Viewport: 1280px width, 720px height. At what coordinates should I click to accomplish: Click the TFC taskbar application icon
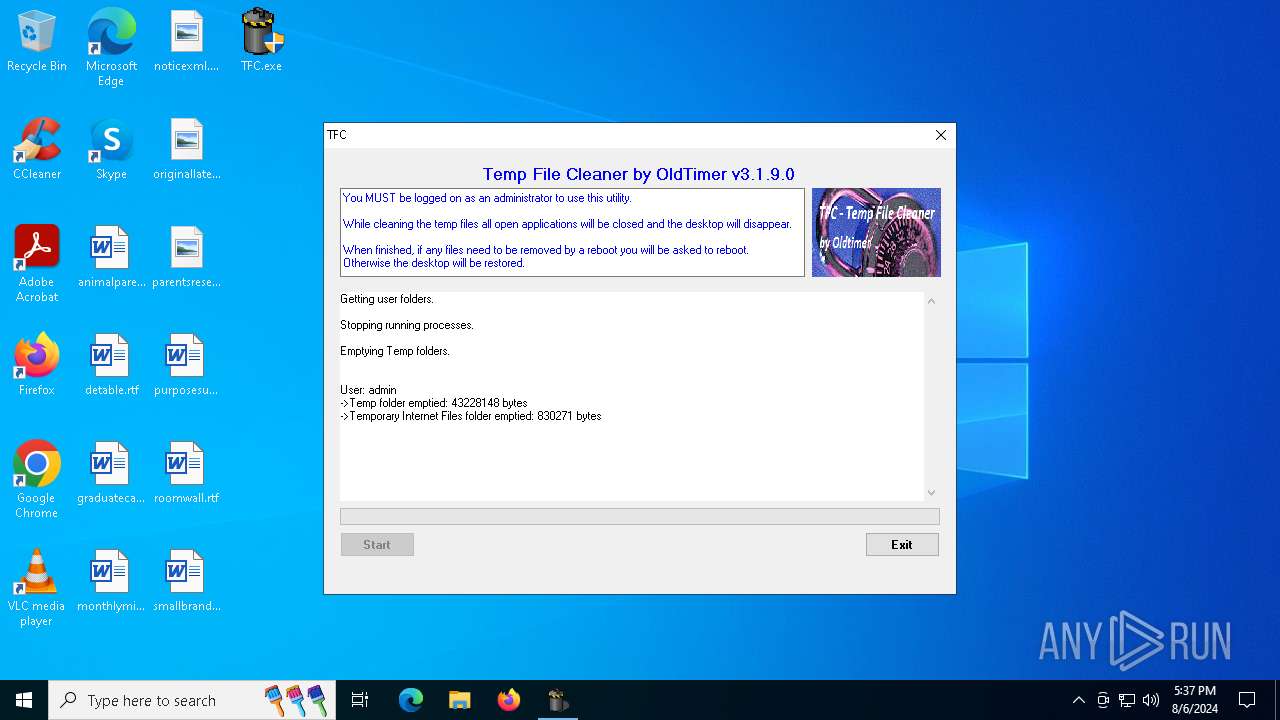[x=557, y=700]
